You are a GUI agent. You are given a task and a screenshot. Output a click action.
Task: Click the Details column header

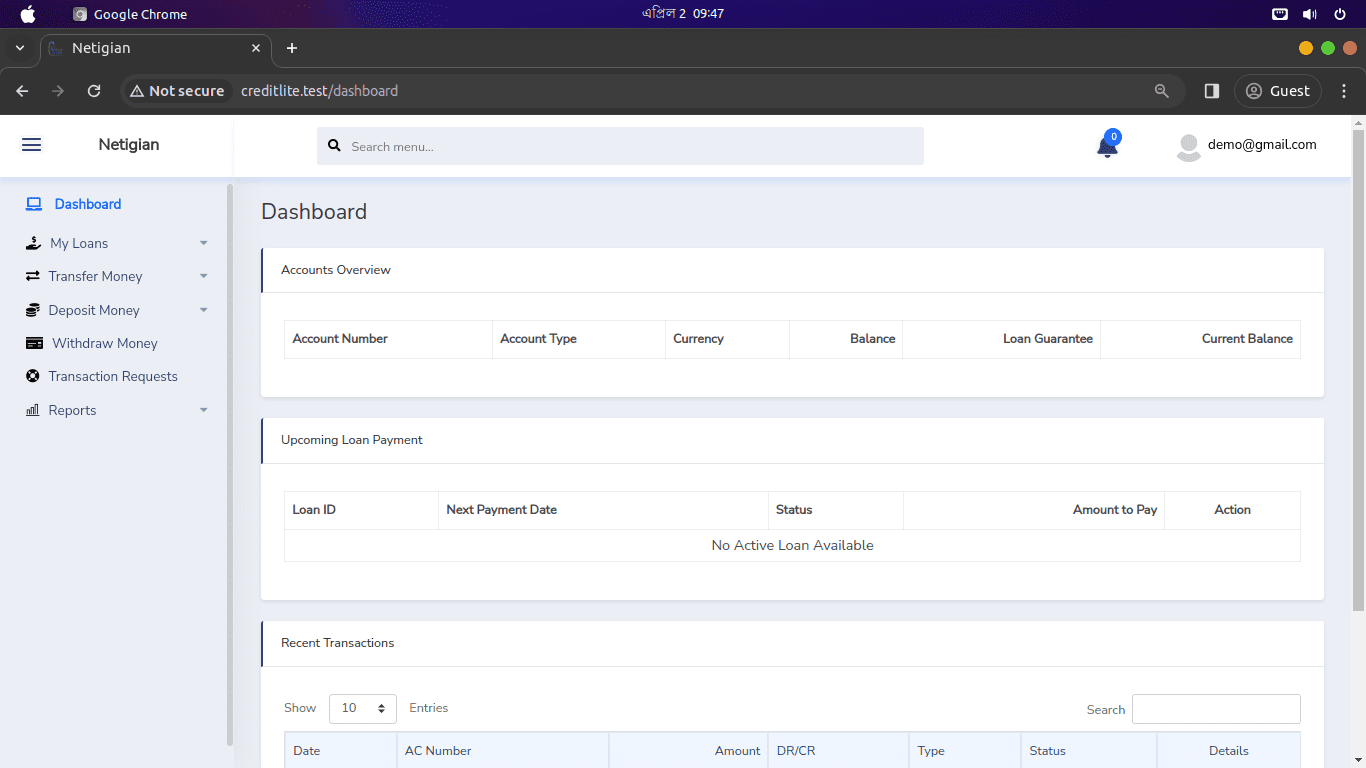1229,751
